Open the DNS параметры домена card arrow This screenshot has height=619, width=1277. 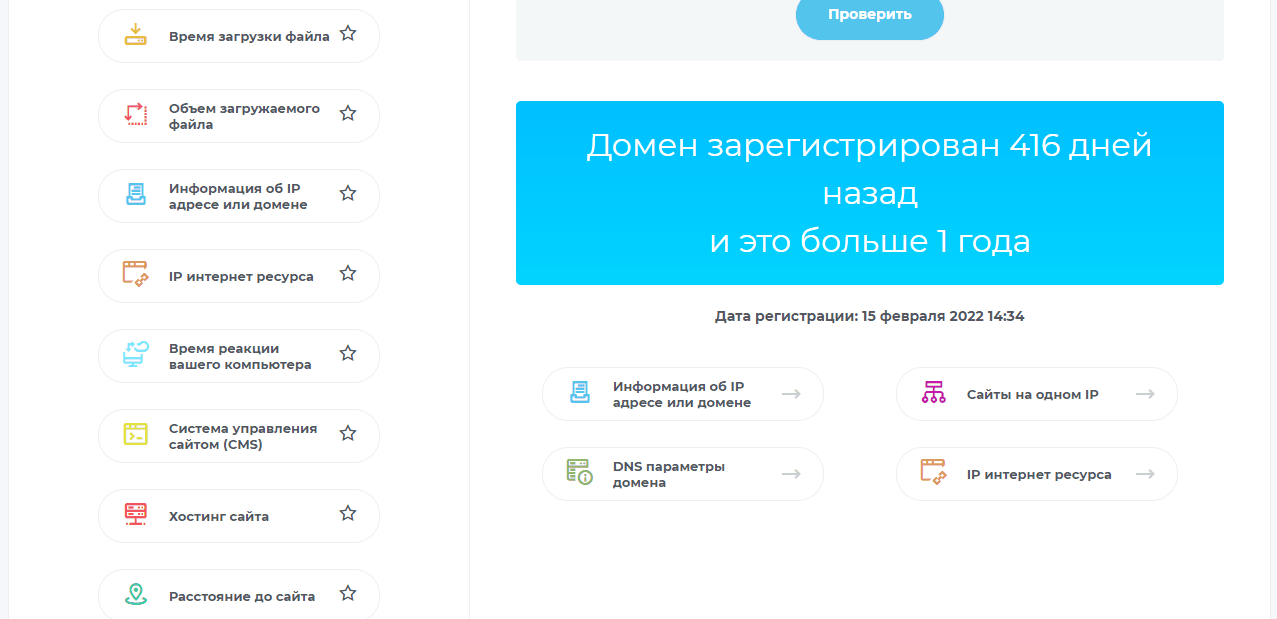coord(793,473)
